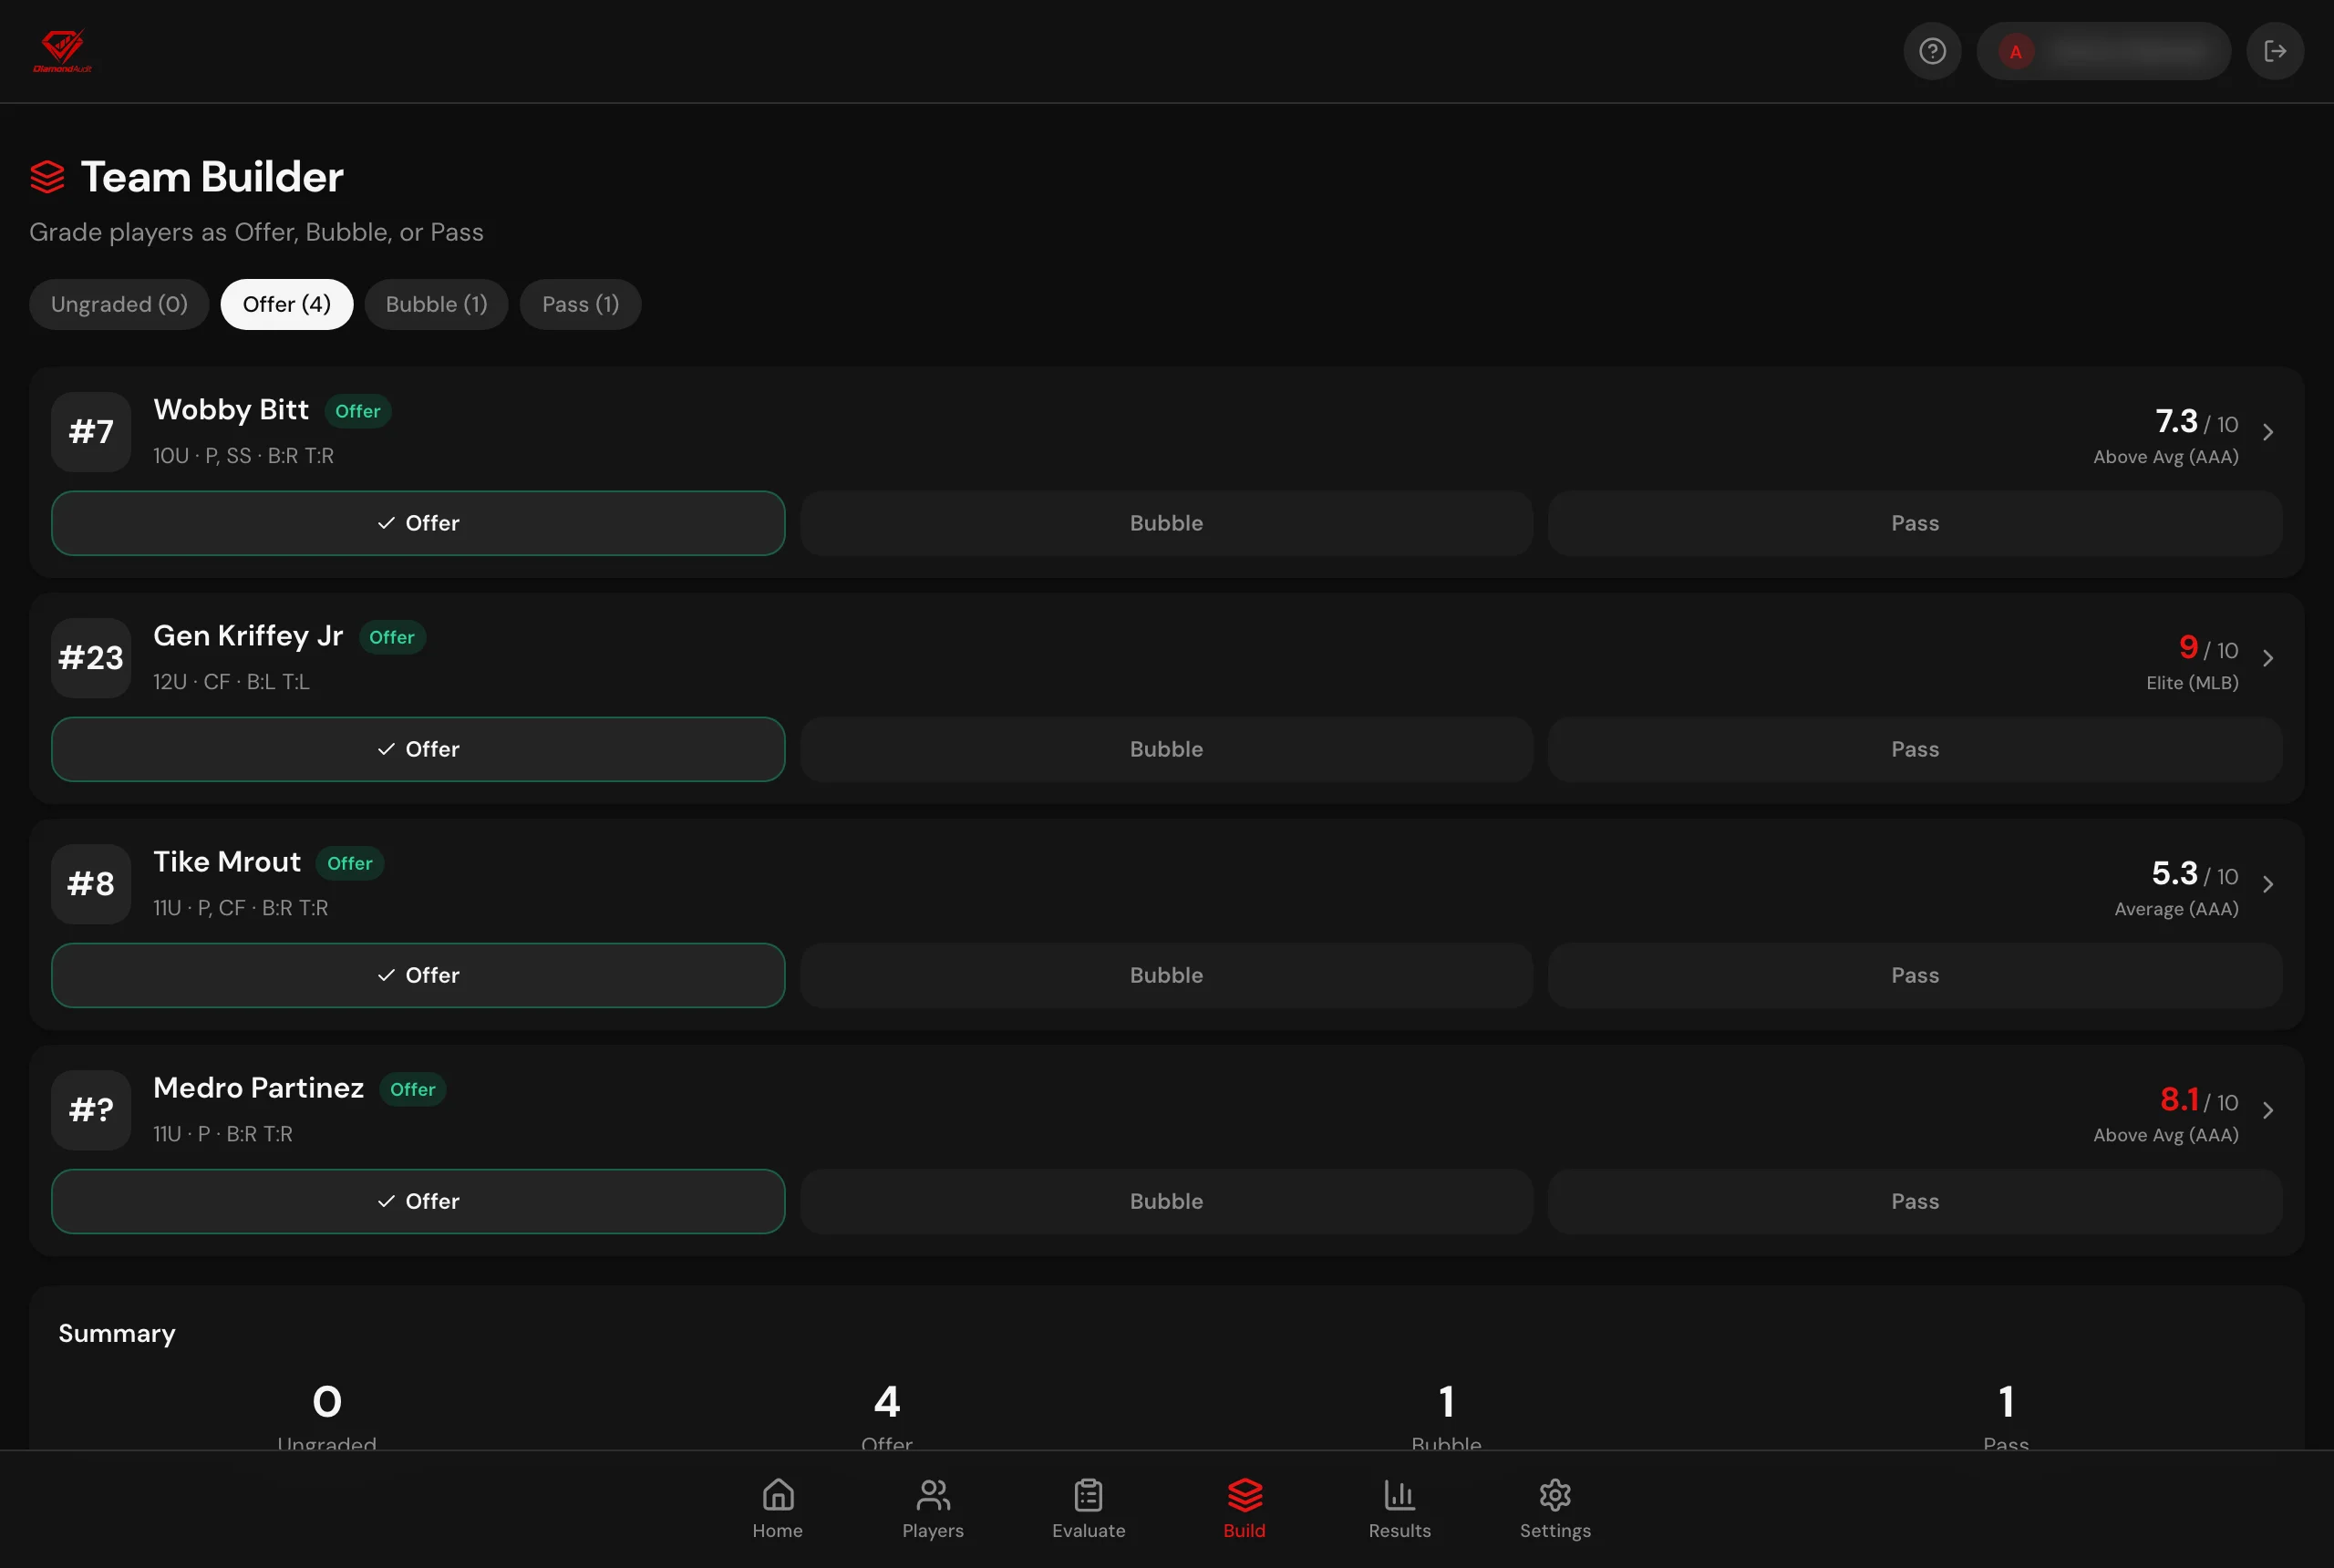Open Evaluate in bottom navigation
The width and height of the screenshot is (2334, 1568).
click(x=1088, y=1509)
